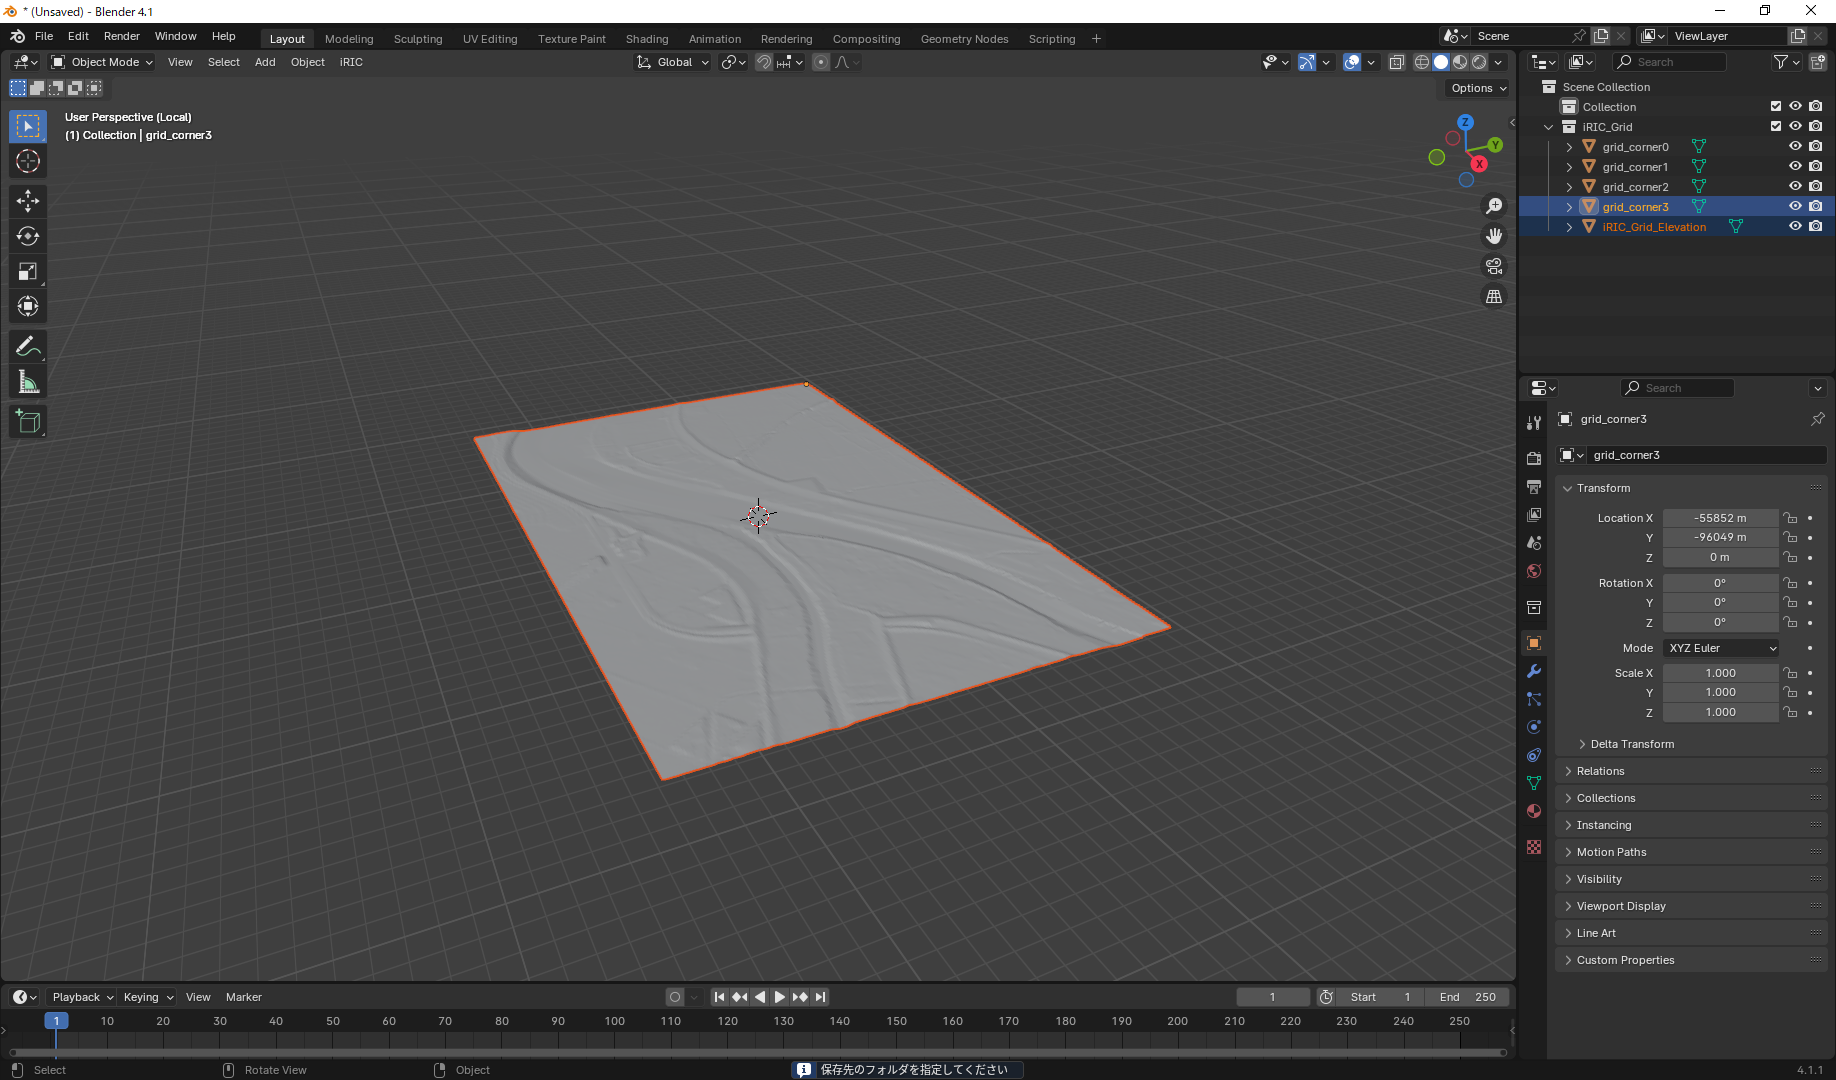Select the Move tool in the toolbar
1836x1080 pixels.
point(28,201)
